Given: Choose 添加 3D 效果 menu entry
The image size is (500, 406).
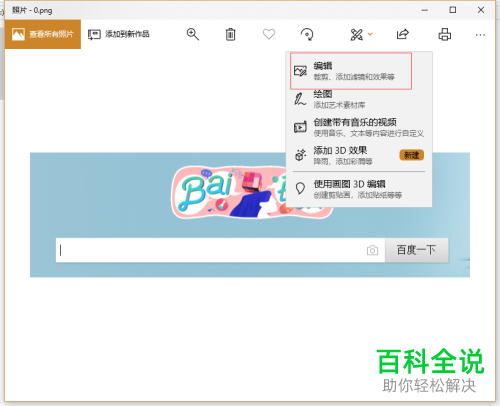Looking at the screenshot, I should pos(359,156).
